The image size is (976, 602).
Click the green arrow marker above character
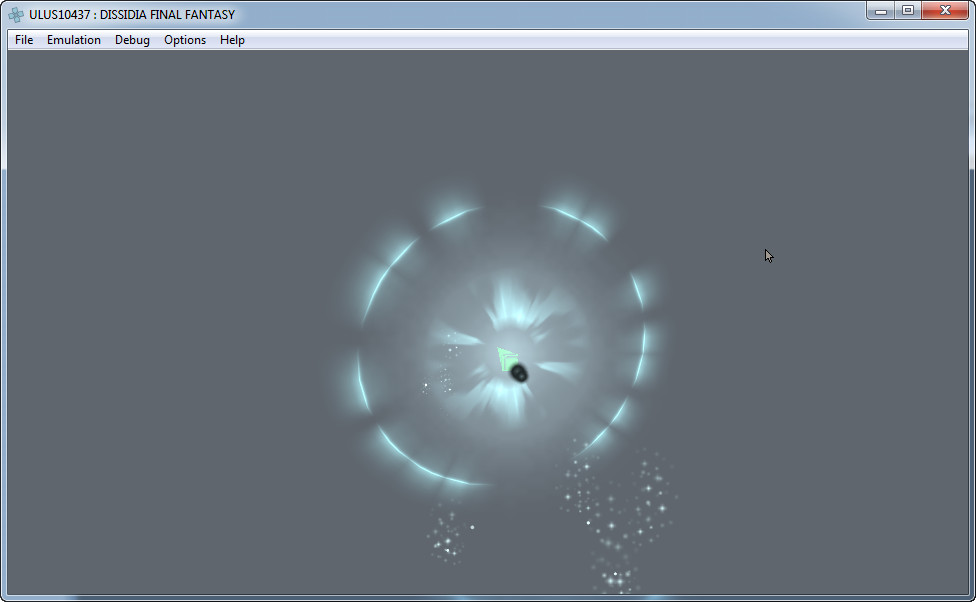point(506,357)
